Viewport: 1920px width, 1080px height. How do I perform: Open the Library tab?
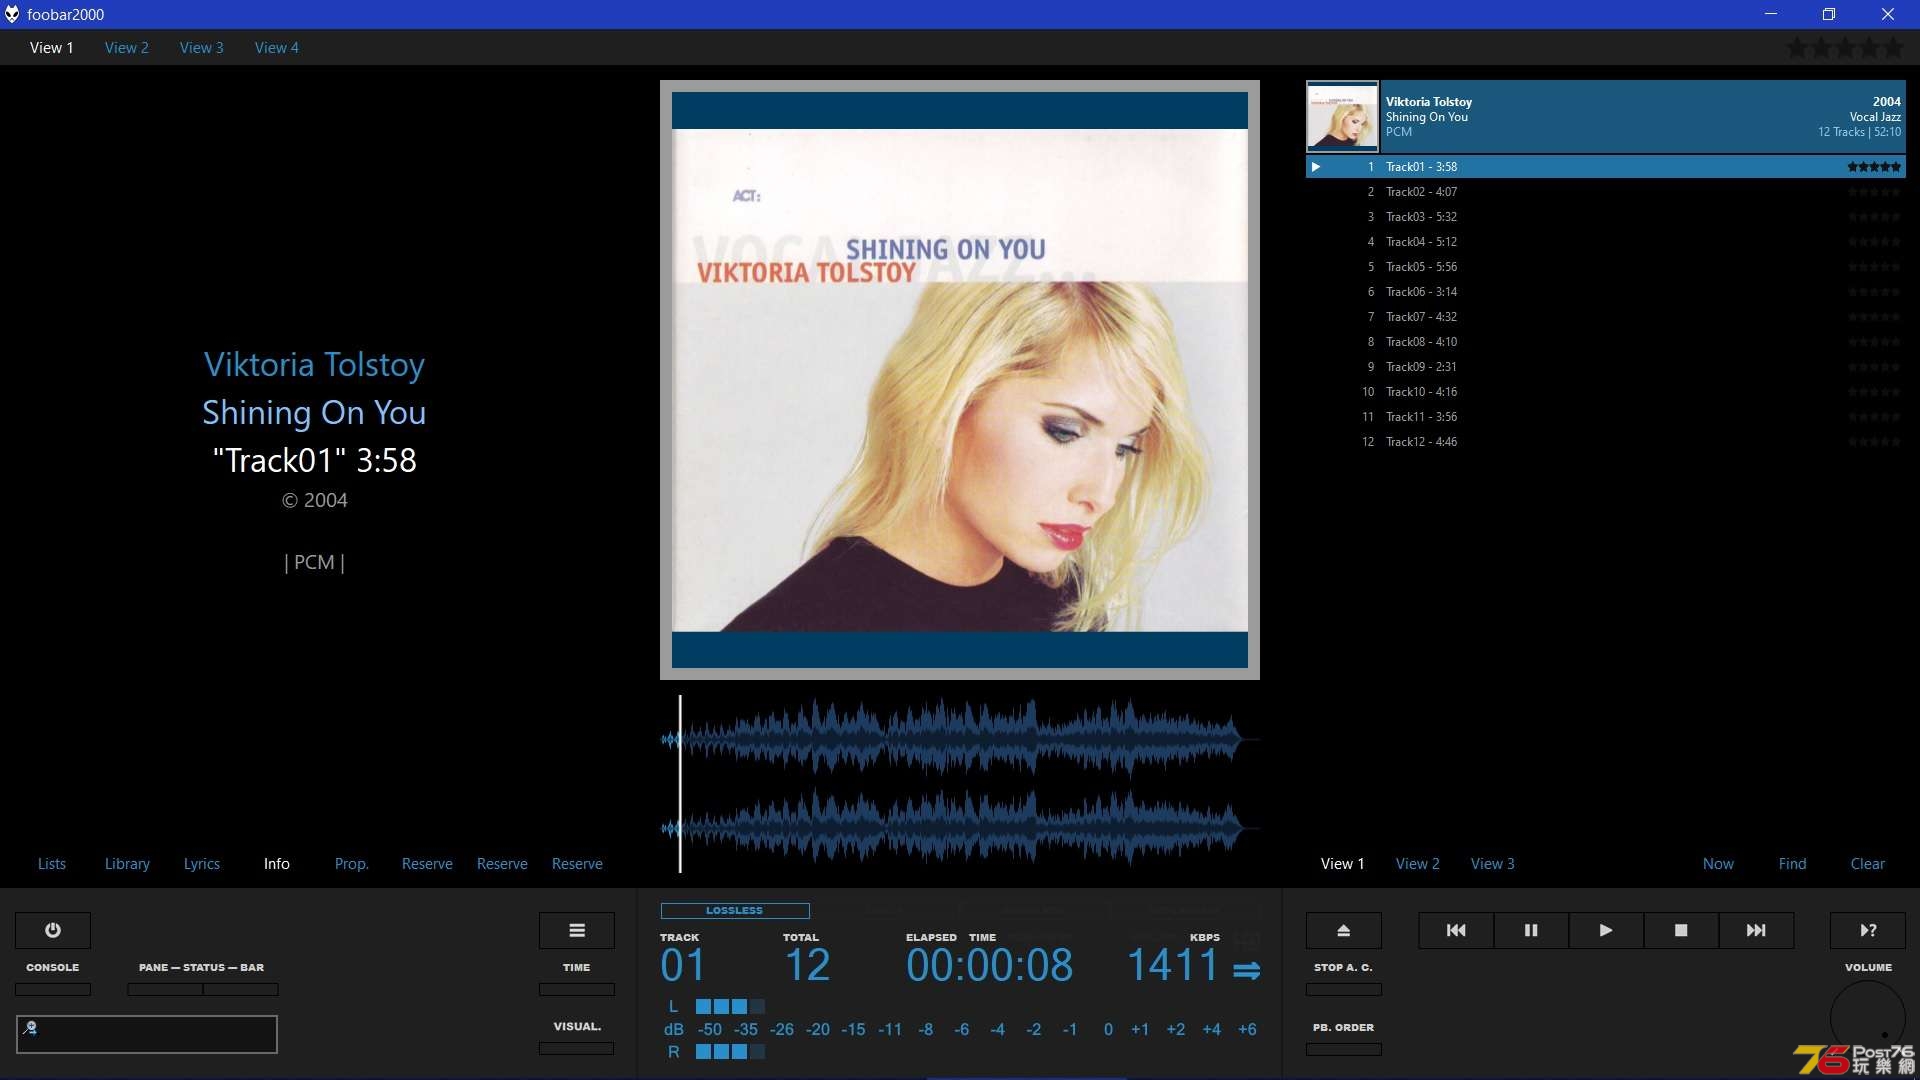[x=127, y=864]
